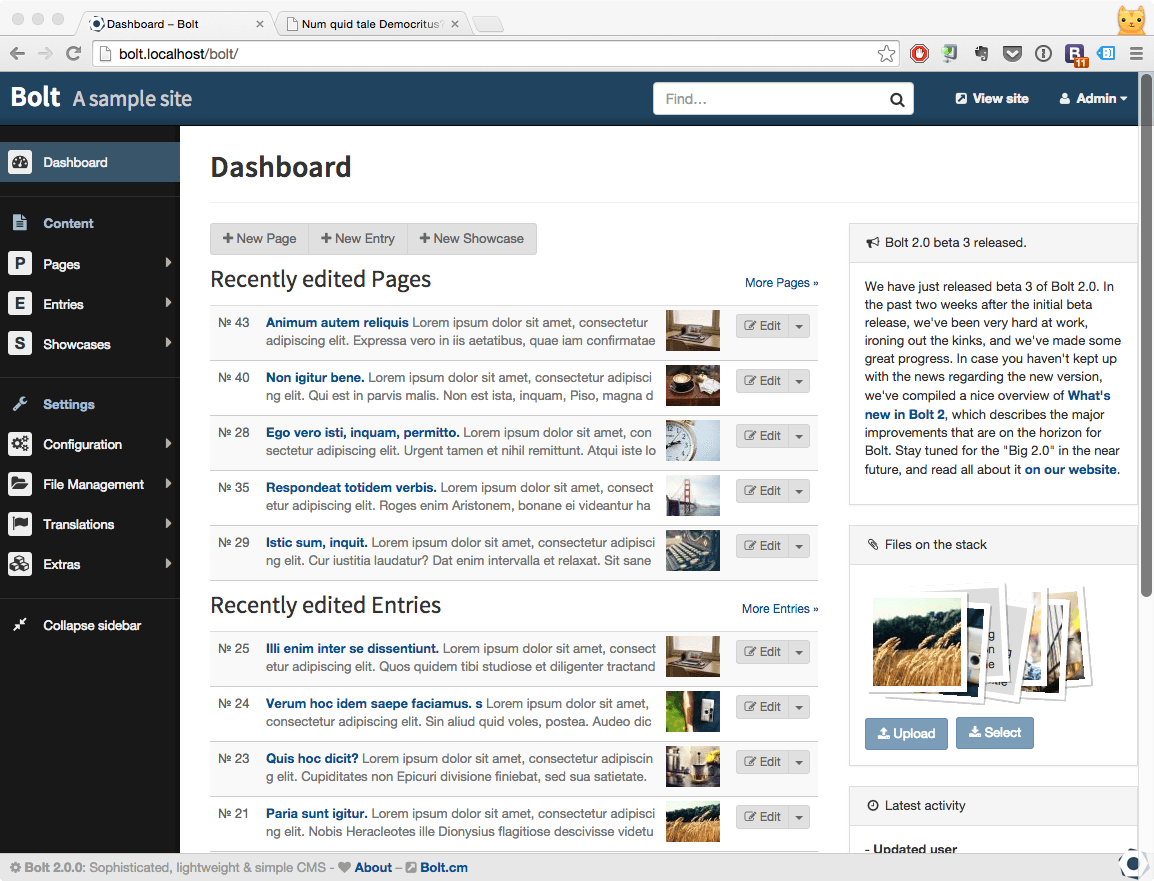This screenshot has height=881, width=1154.
Task: Click the Upload button
Action: (x=906, y=733)
